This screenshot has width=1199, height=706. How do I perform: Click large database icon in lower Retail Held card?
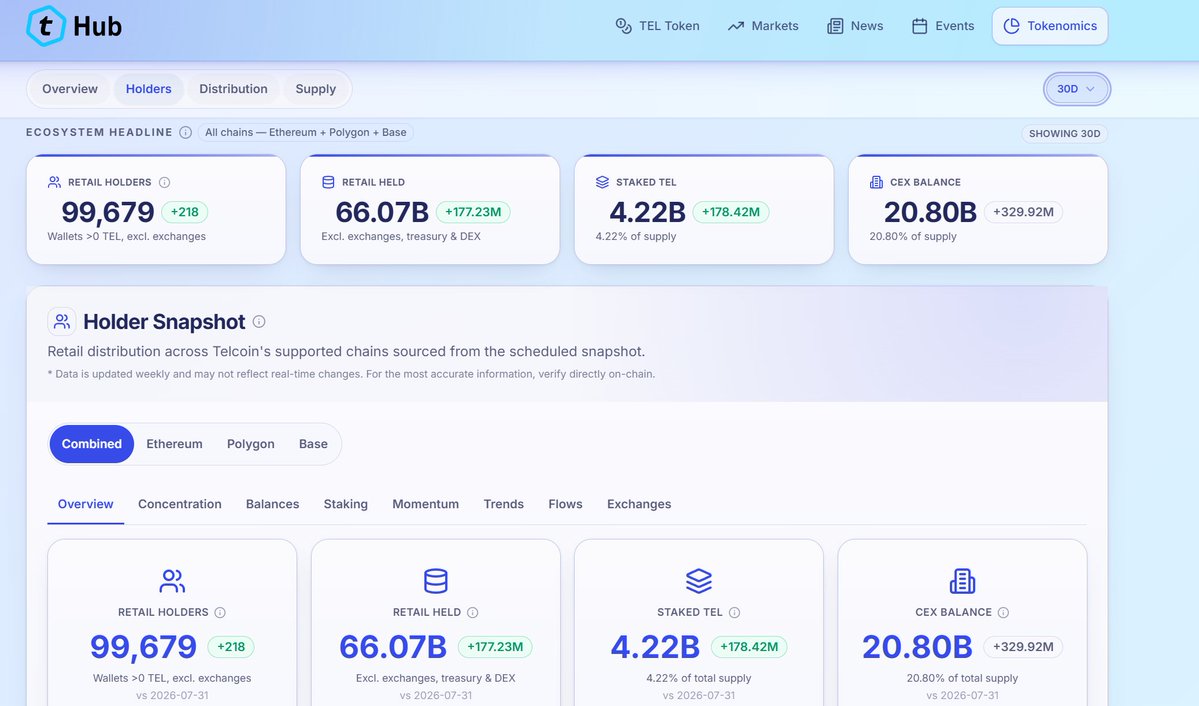point(436,581)
